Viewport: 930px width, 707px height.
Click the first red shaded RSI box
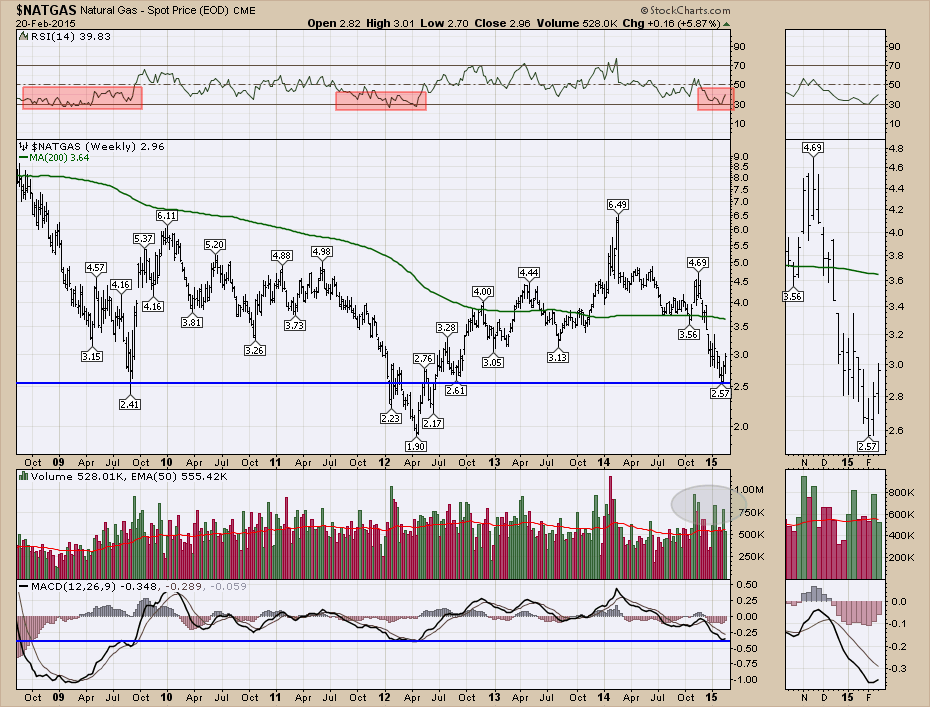tap(82, 98)
